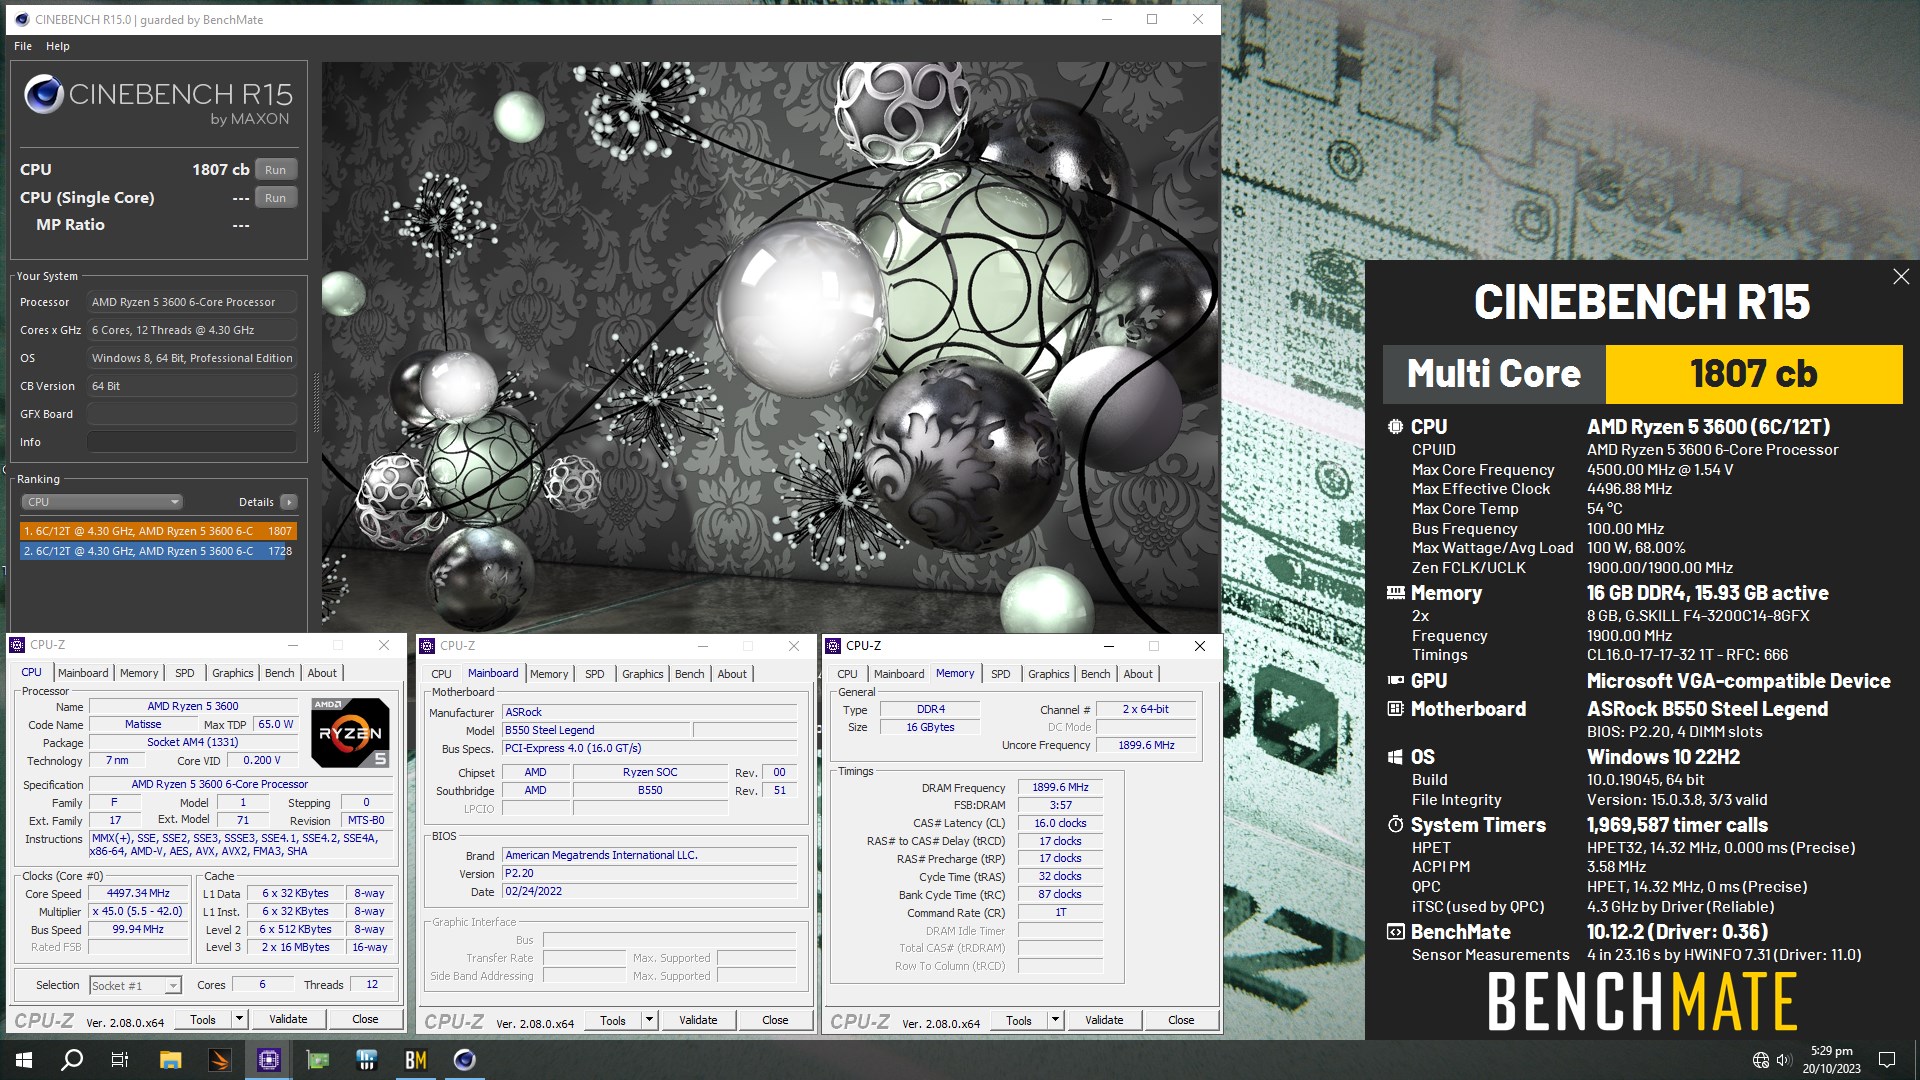The width and height of the screenshot is (1920, 1080).
Task: Select the CPU-Z taskbar icon
Action: click(x=268, y=1060)
